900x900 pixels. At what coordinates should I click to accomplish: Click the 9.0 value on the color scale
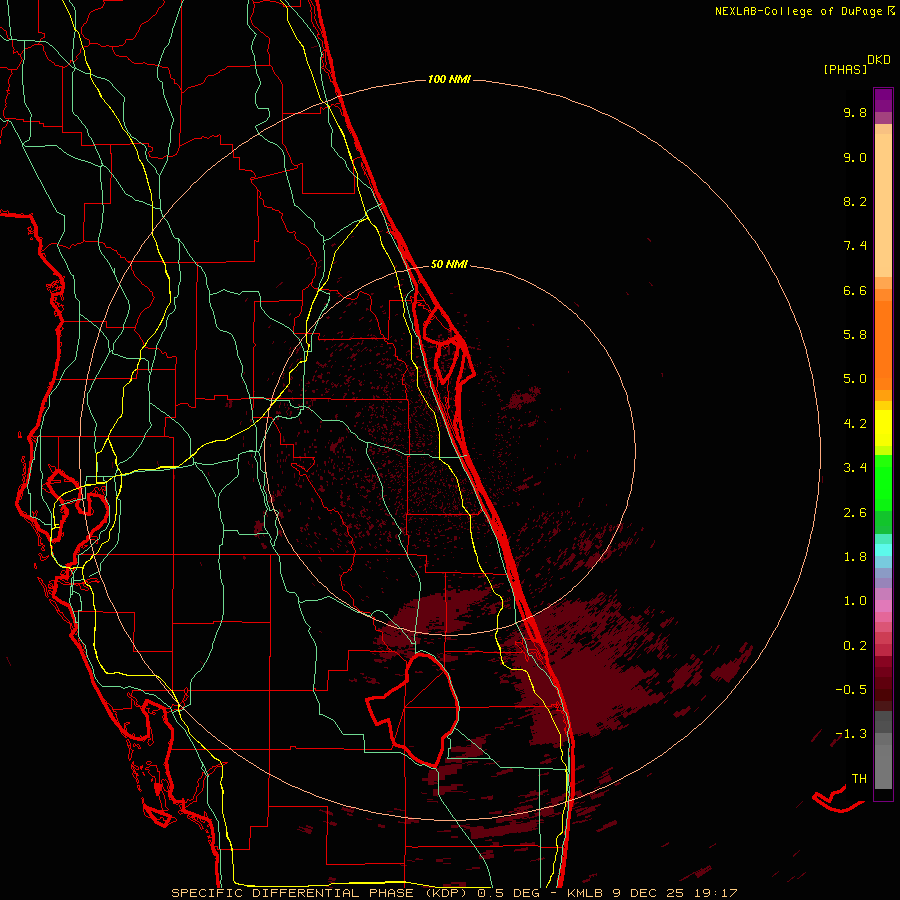pyautogui.click(x=855, y=157)
